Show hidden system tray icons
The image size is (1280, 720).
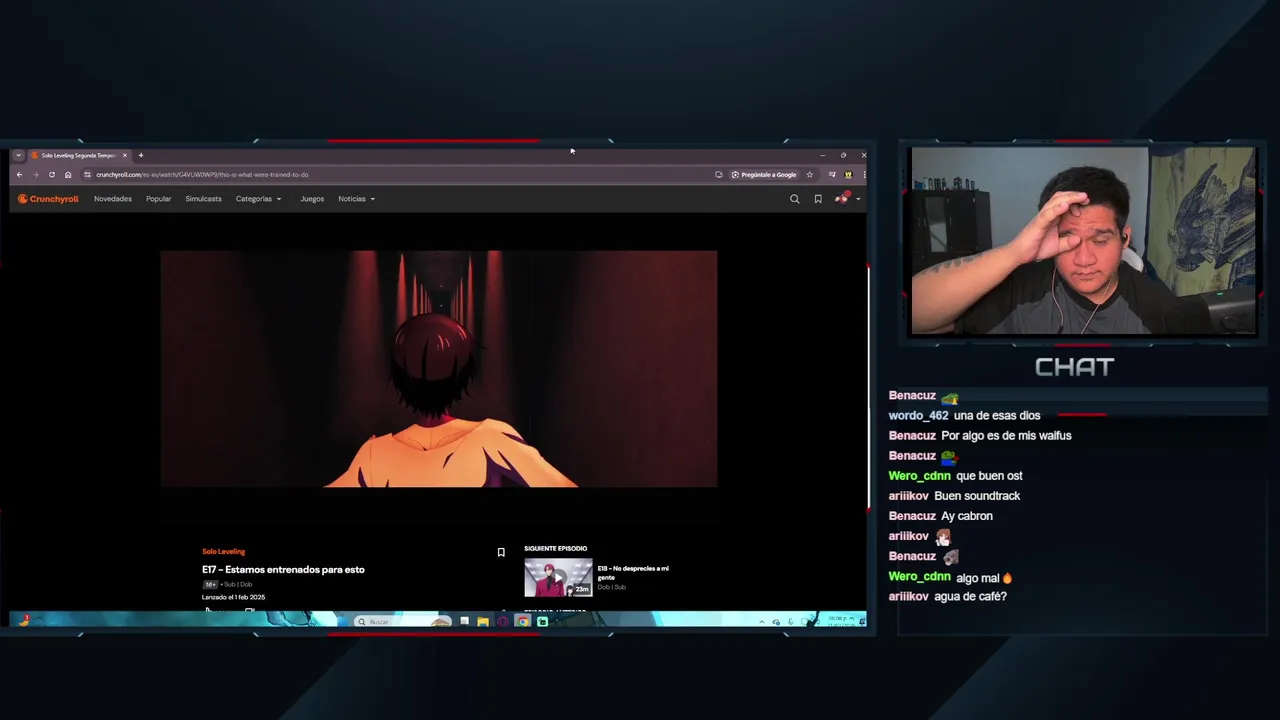(x=762, y=622)
